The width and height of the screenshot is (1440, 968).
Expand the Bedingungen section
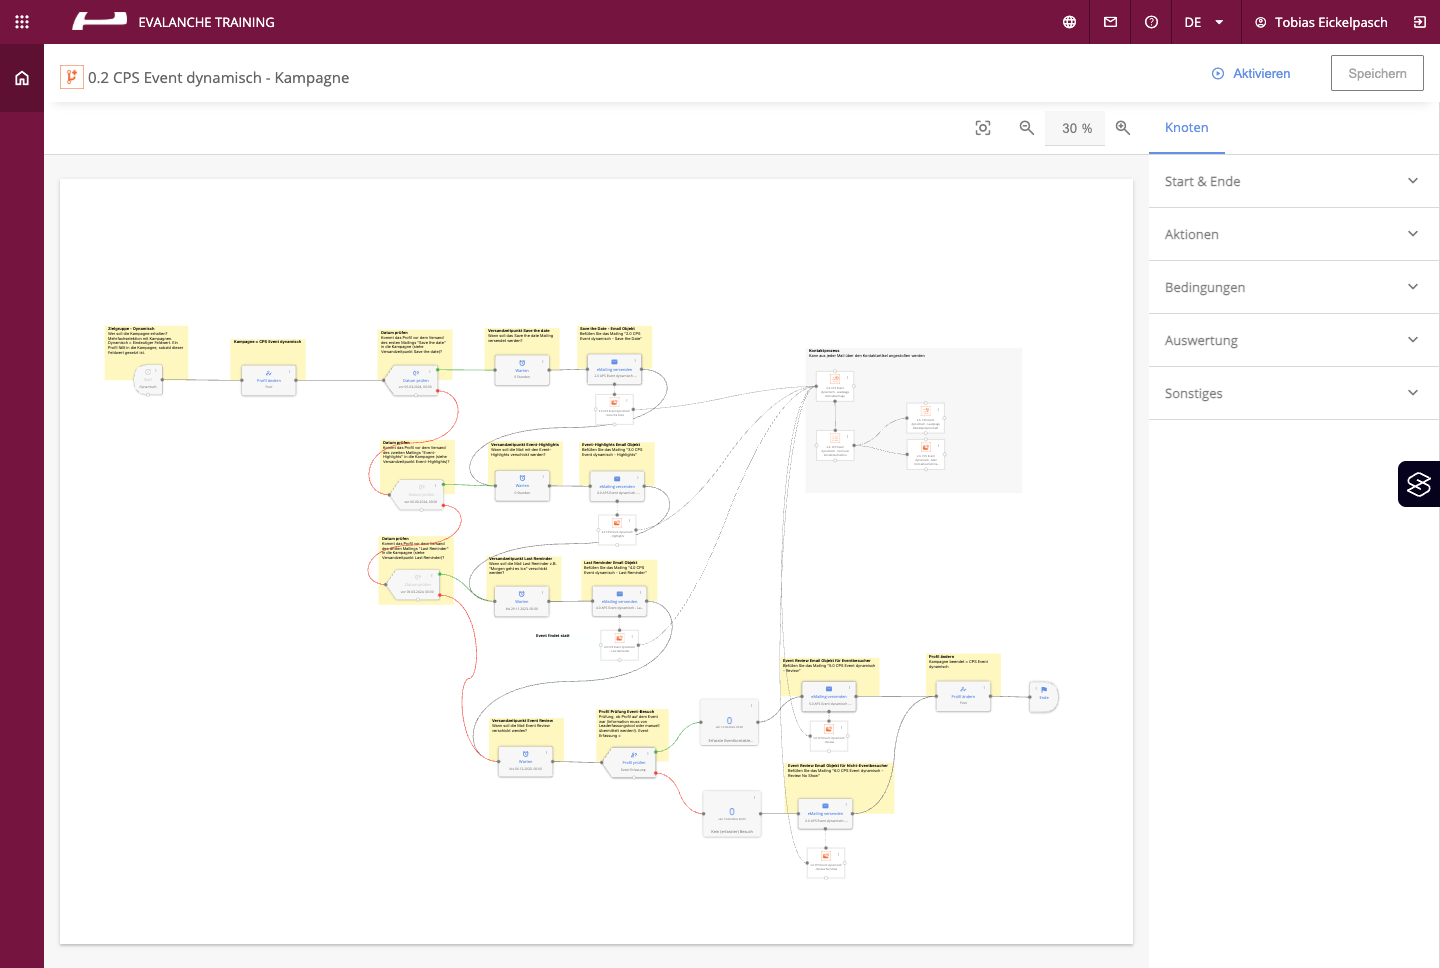click(1293, 287)
